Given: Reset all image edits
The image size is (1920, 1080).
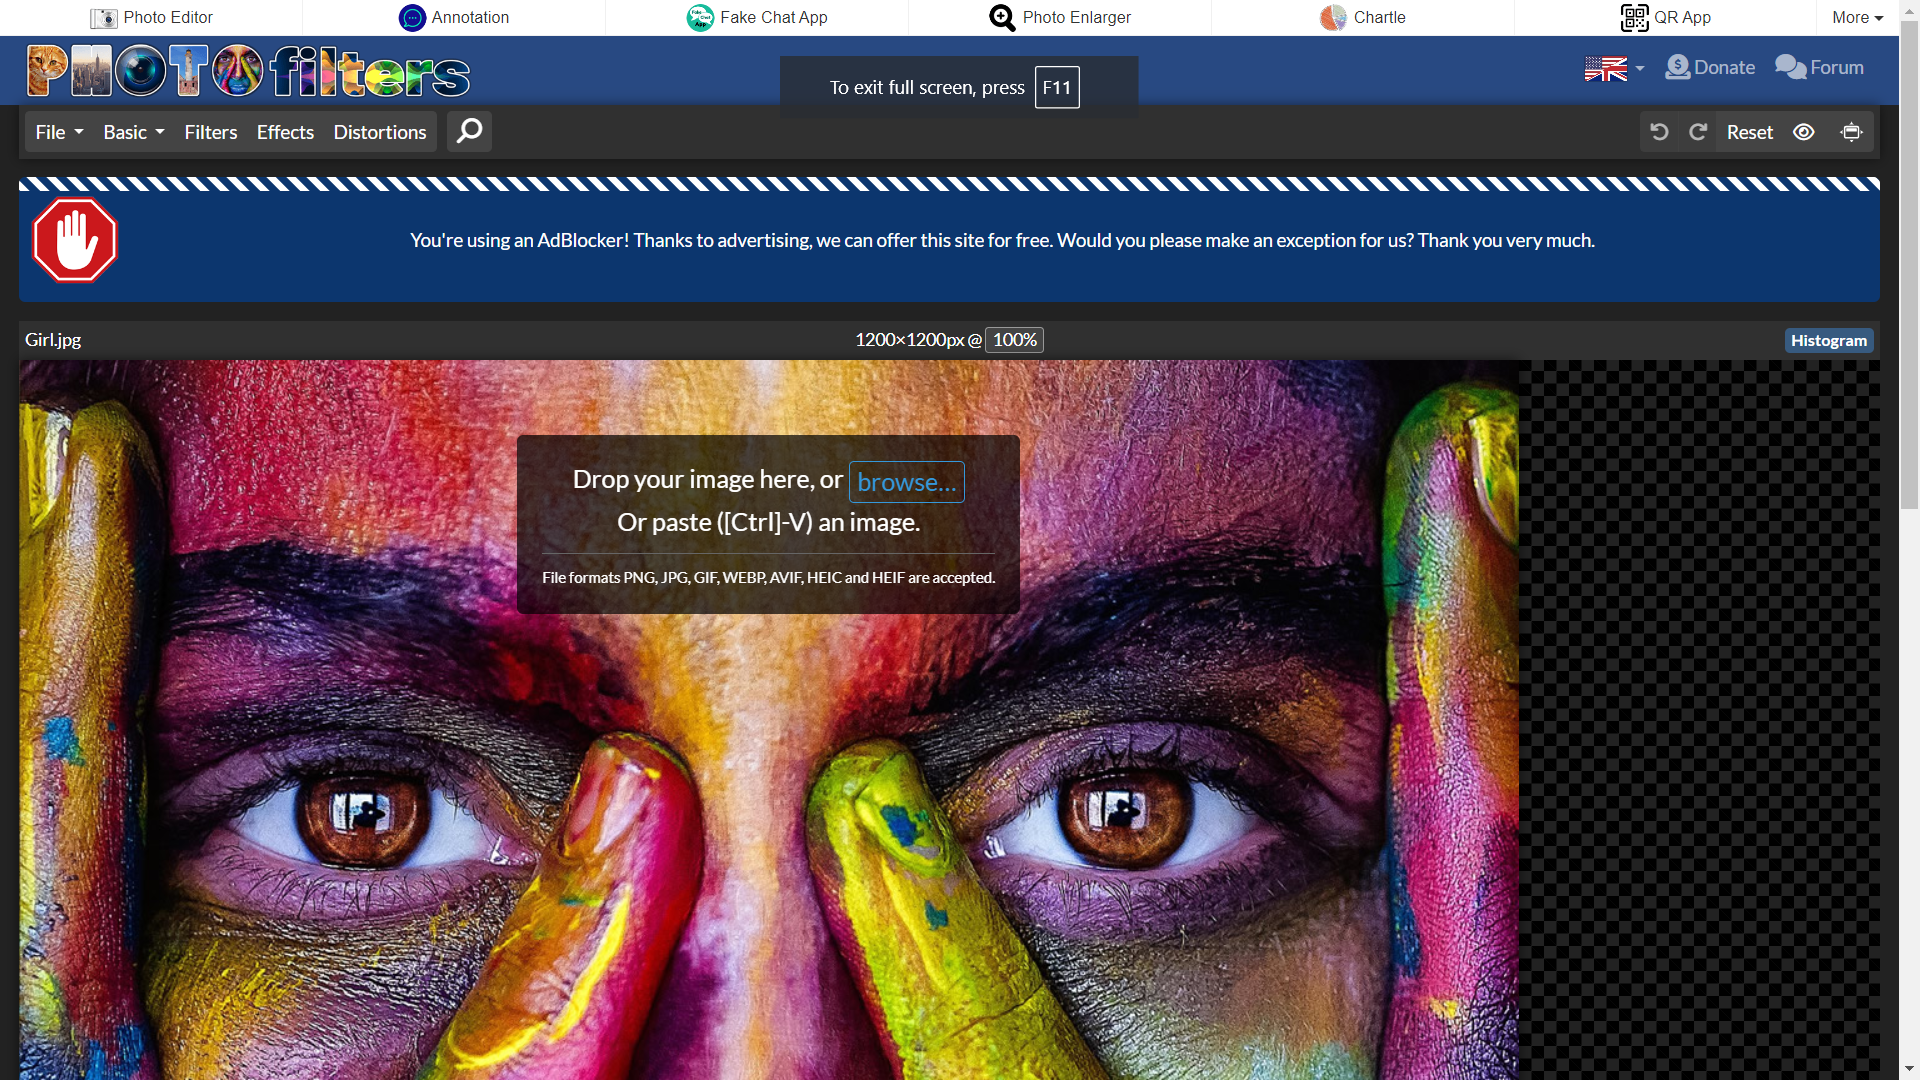Looking at the screenshot, I should (x=1750, y=132).
